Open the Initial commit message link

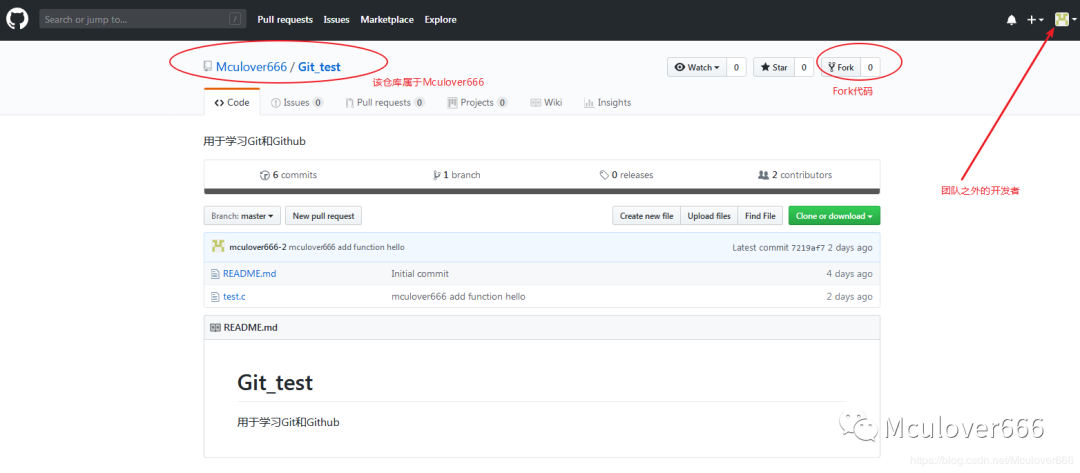[419, 273]
